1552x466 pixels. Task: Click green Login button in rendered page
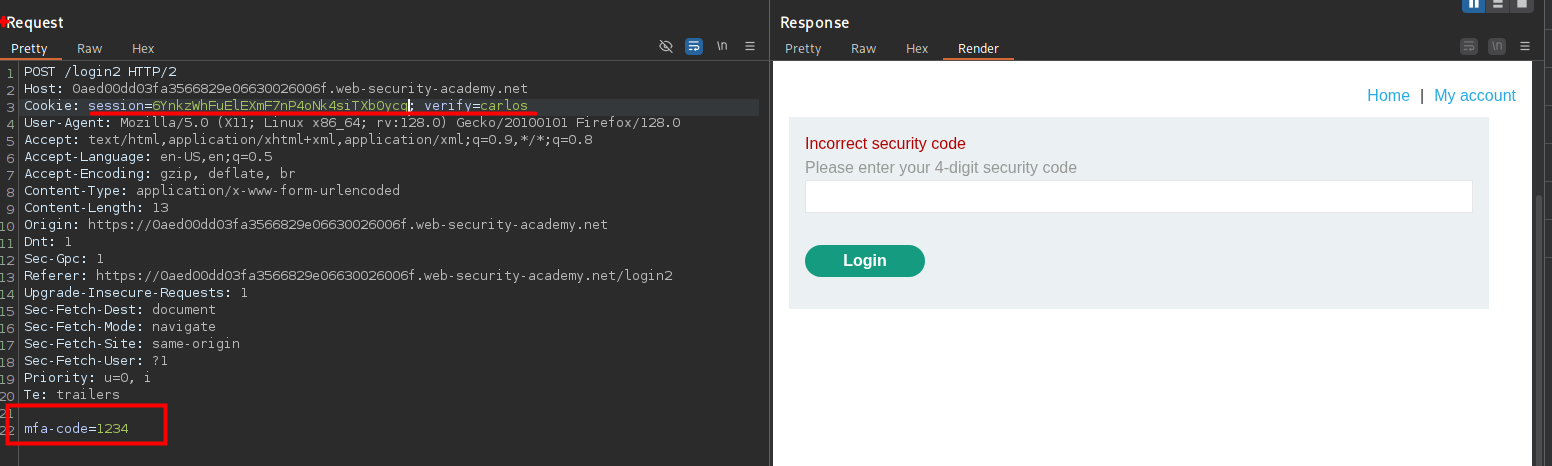[x=864, y=261]
